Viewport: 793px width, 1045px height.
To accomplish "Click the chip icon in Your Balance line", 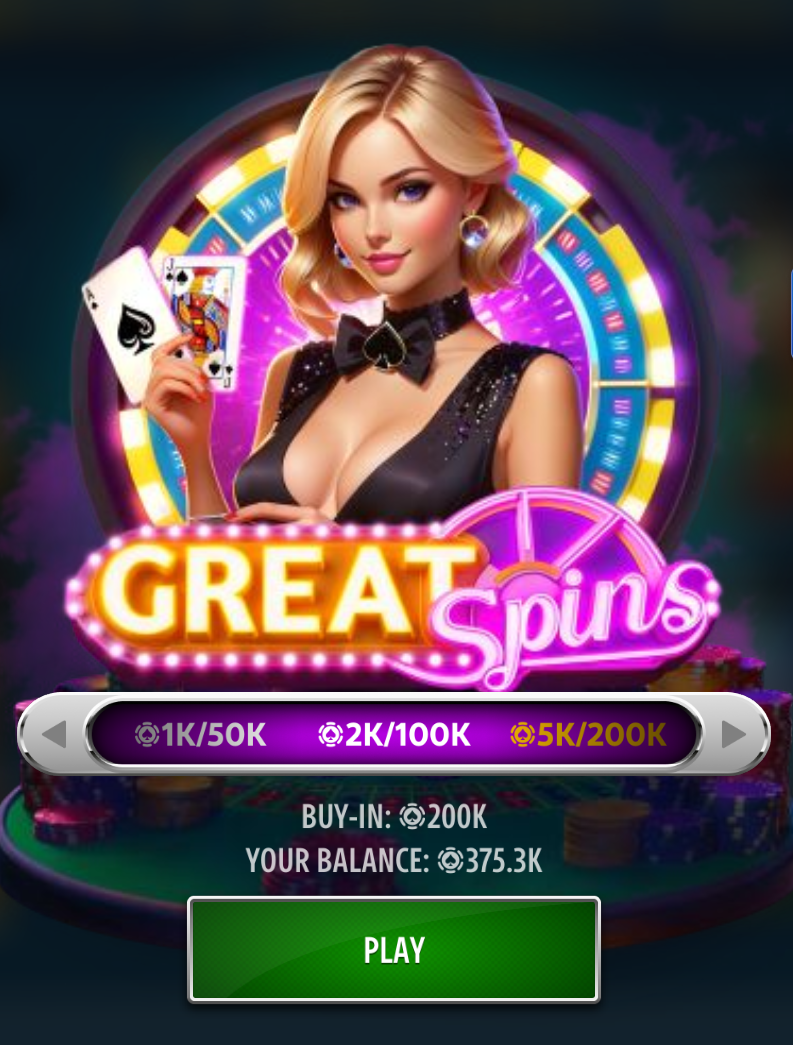I will click(x=450, y=860).
